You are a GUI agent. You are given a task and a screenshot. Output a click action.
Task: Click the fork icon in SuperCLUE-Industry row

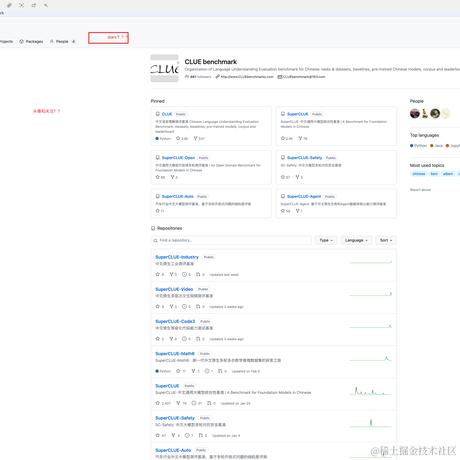pos(171,274)
